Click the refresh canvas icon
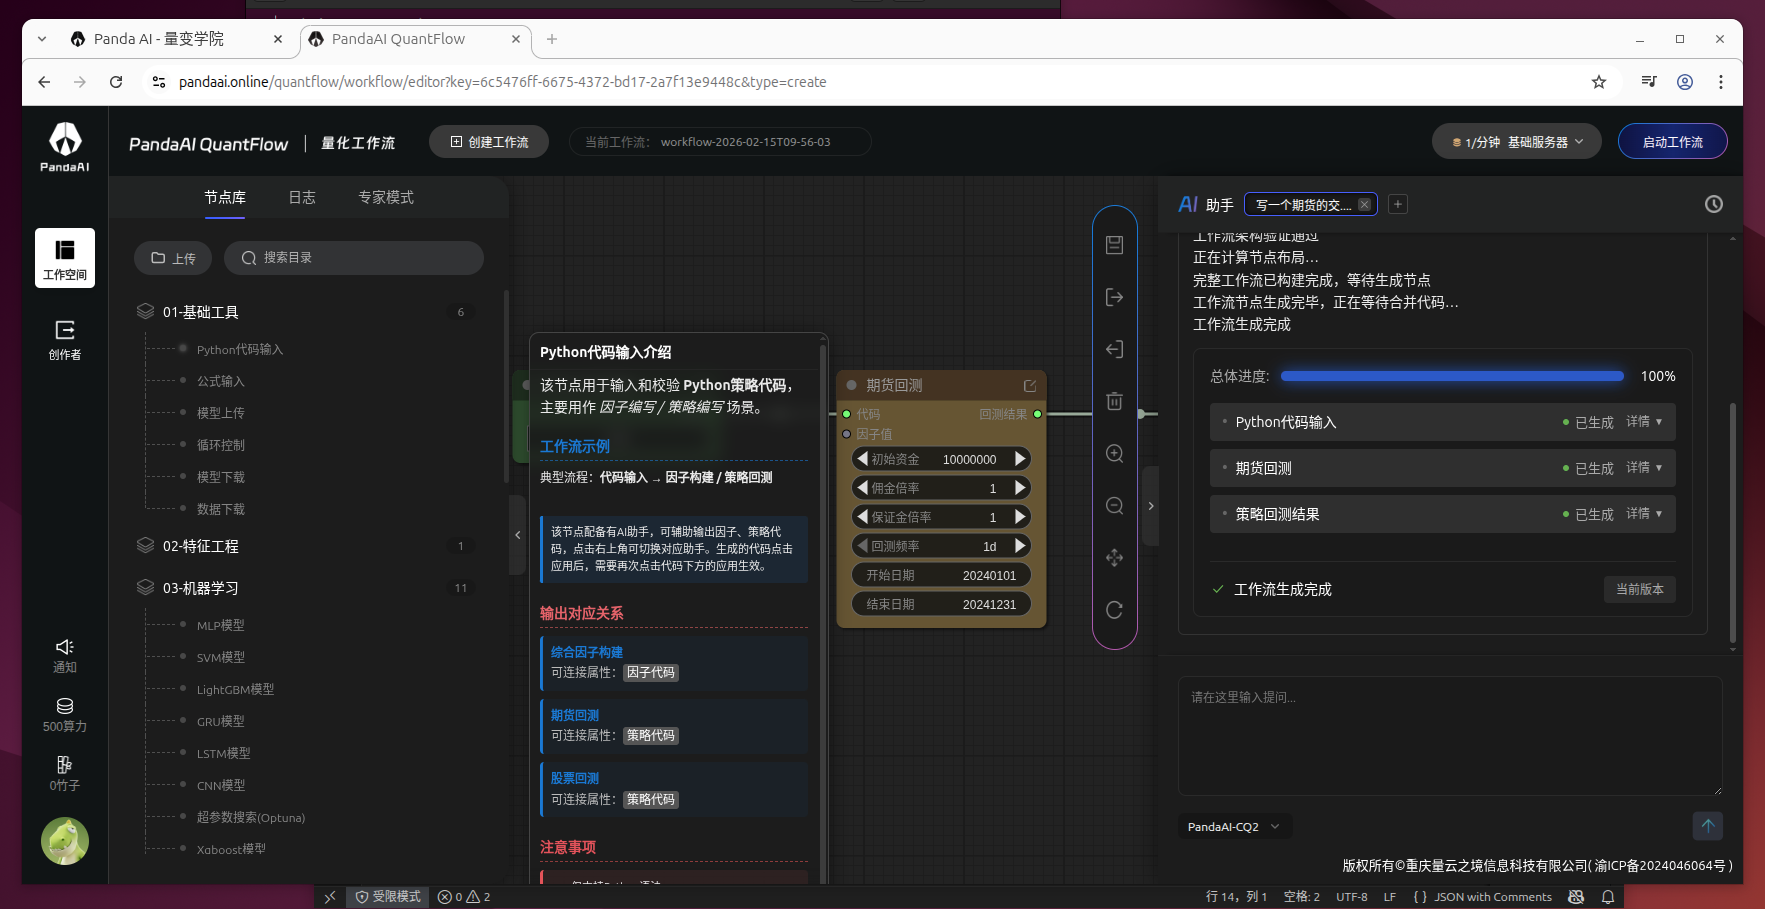This screenshot has height=909, width=1765. coord(1115,610)
